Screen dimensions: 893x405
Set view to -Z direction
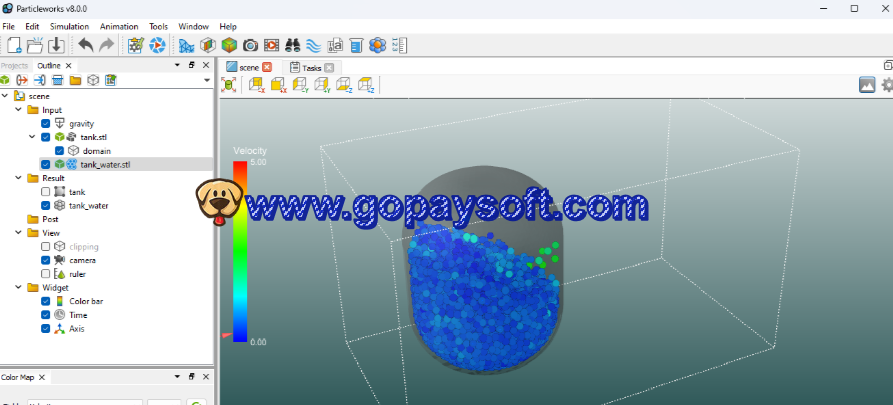point(344,85)
